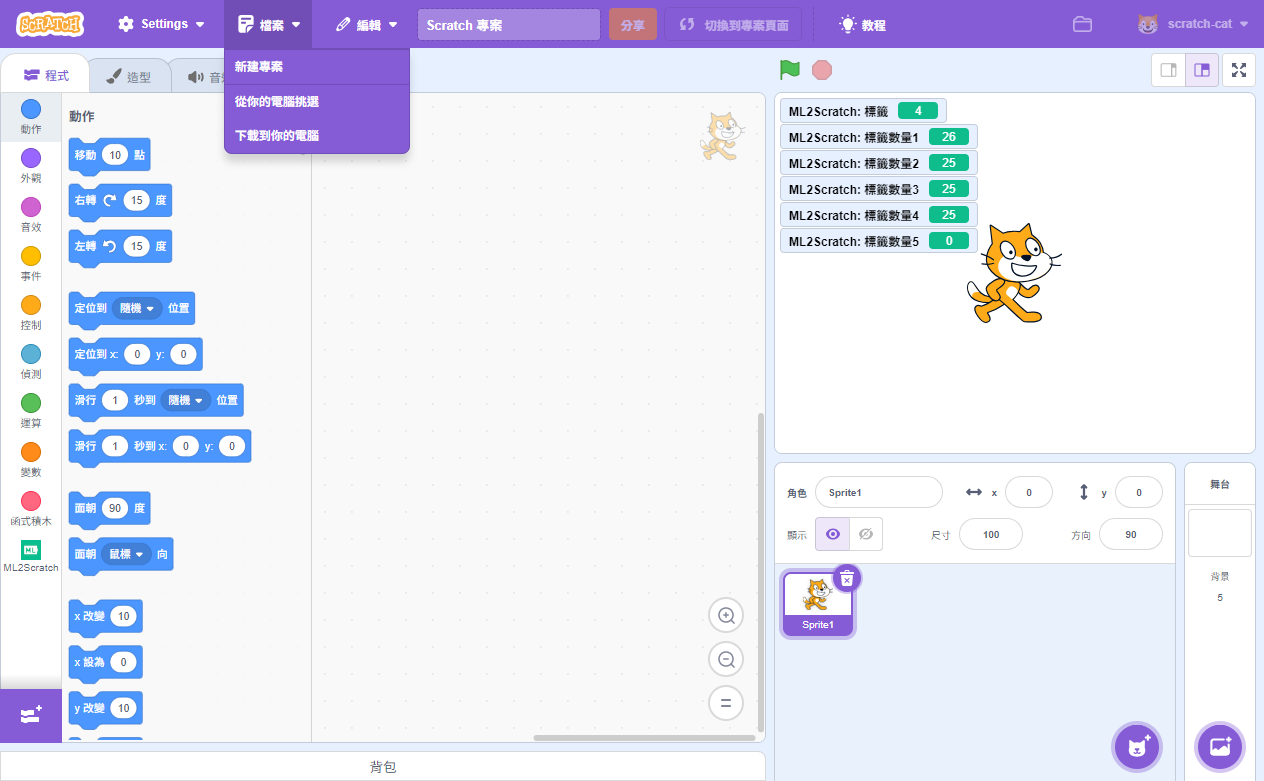Click ML2Scratch: 標籤 monitor on stage
The width and height of the screenshot is (1264, 781).
click(863, 111)
